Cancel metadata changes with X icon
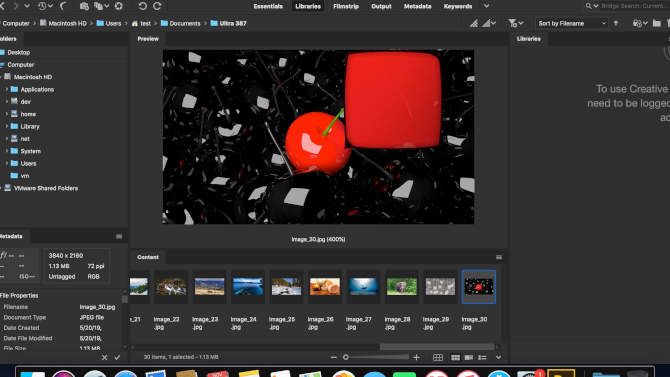 tap(105, 357)
